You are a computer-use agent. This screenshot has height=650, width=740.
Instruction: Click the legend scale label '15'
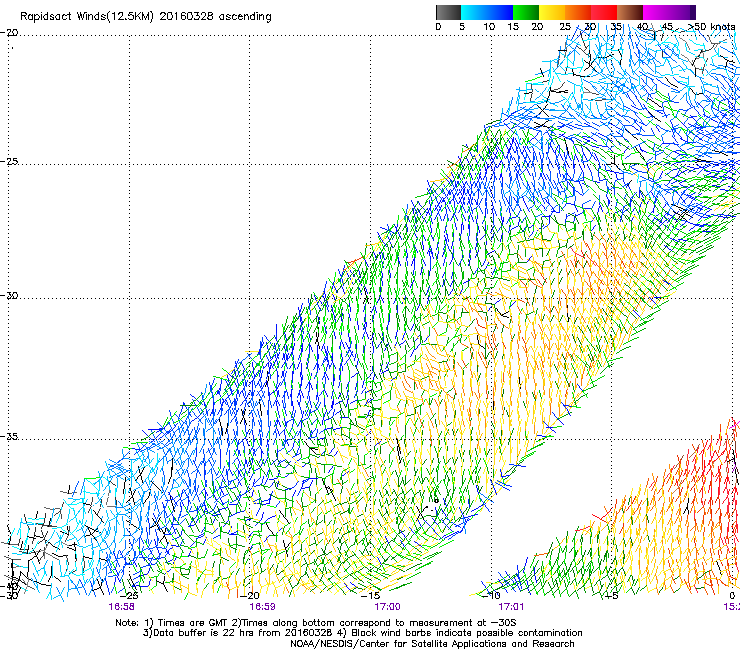click(x=513, y=27)
